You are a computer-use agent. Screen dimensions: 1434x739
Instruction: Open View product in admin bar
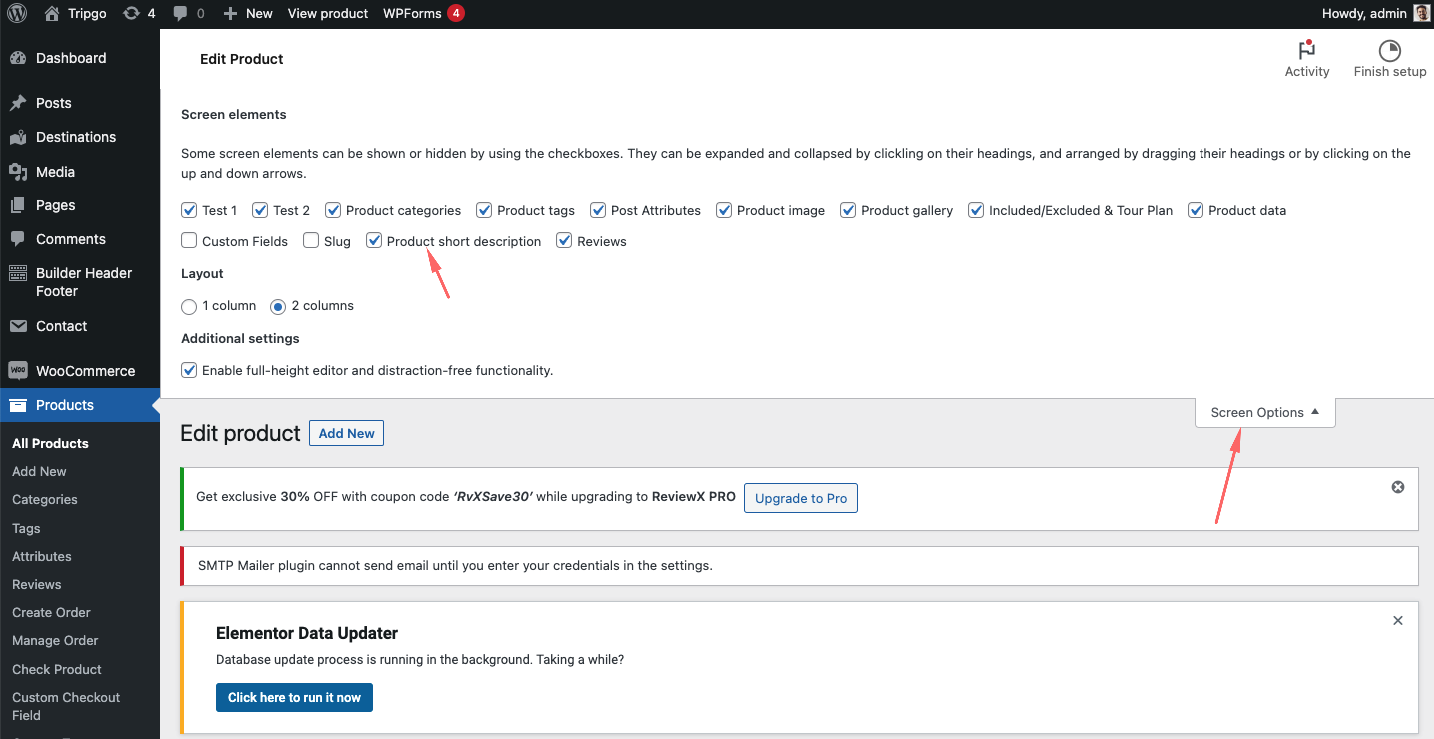328,14
